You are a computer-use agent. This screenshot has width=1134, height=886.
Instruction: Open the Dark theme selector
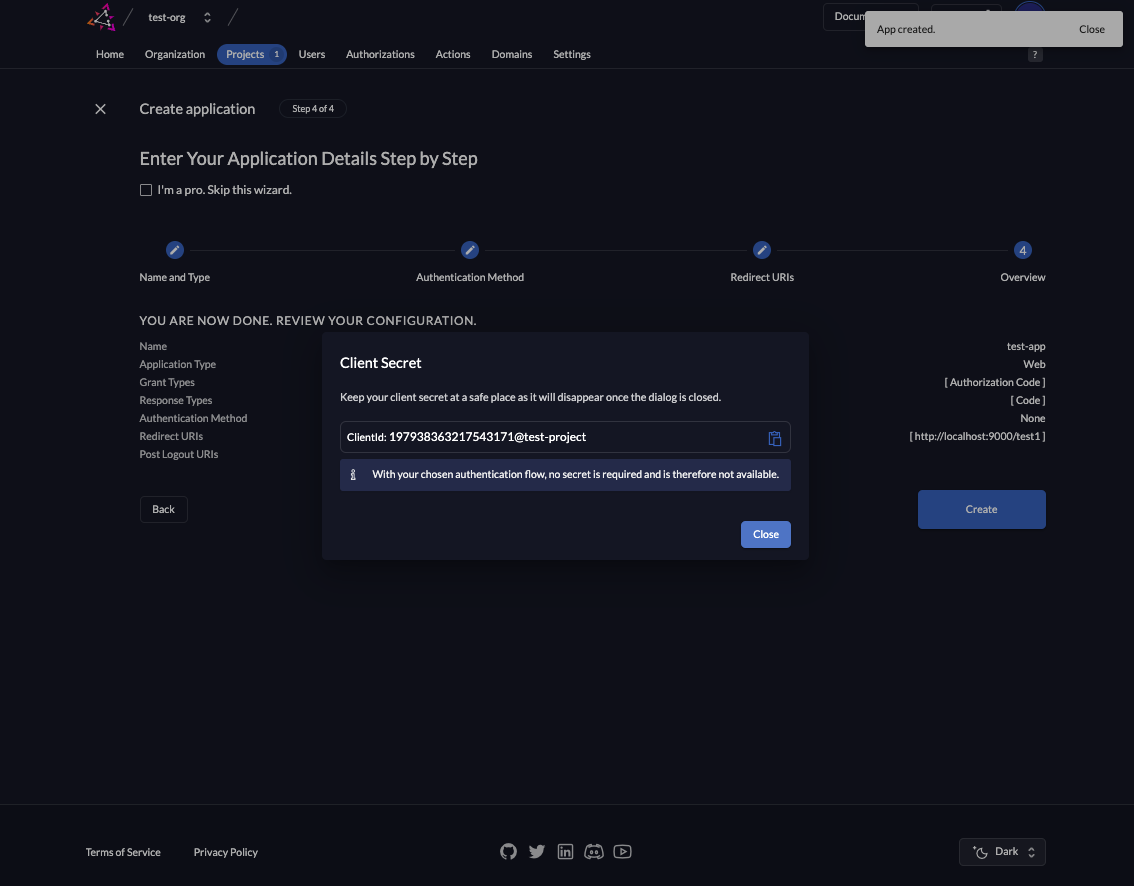(x=1002, y=852)
